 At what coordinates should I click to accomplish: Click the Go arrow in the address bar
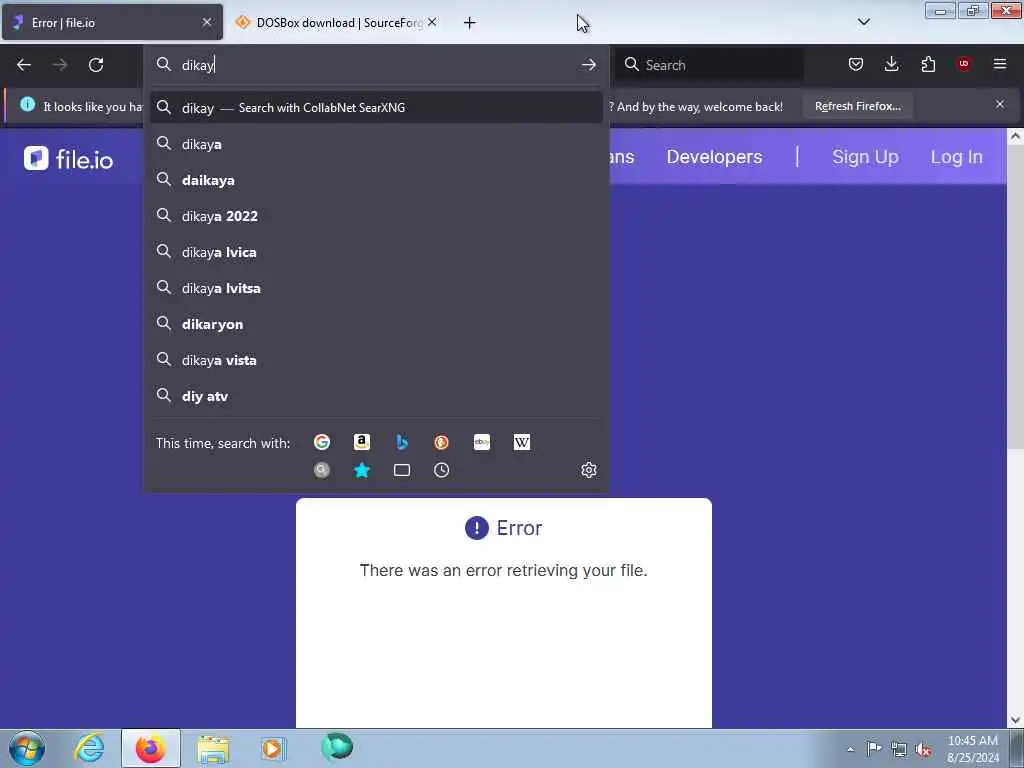coord(588,65)
